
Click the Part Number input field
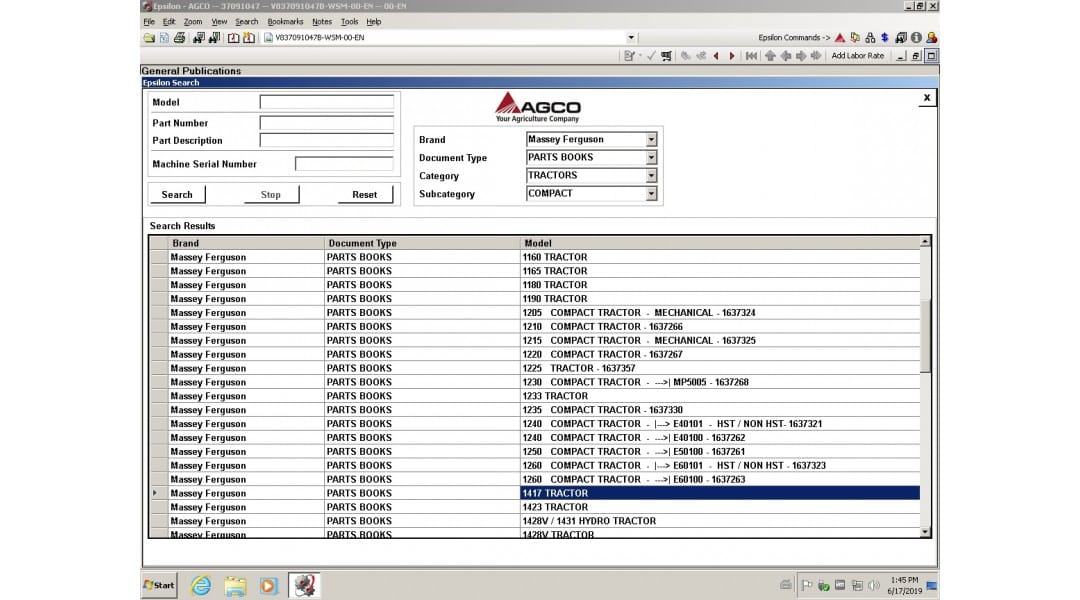(326, 123)
